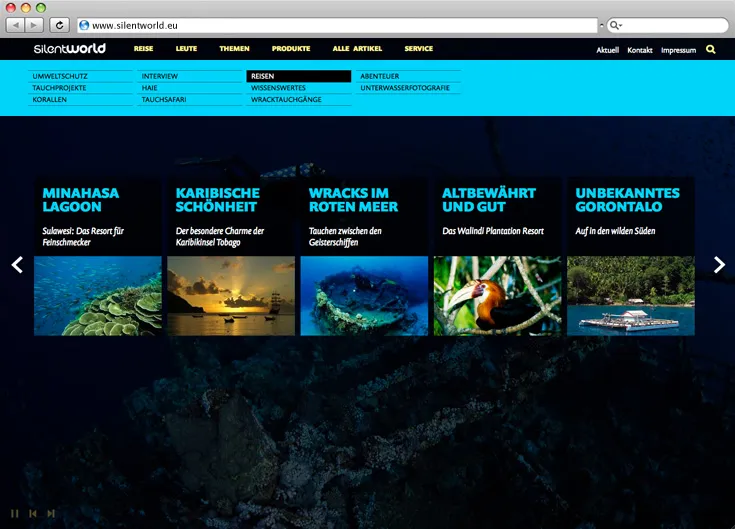Open the ALLE ARTIKEL menu
The height and width of the screenshot is (529, 735).
(357, 49)
